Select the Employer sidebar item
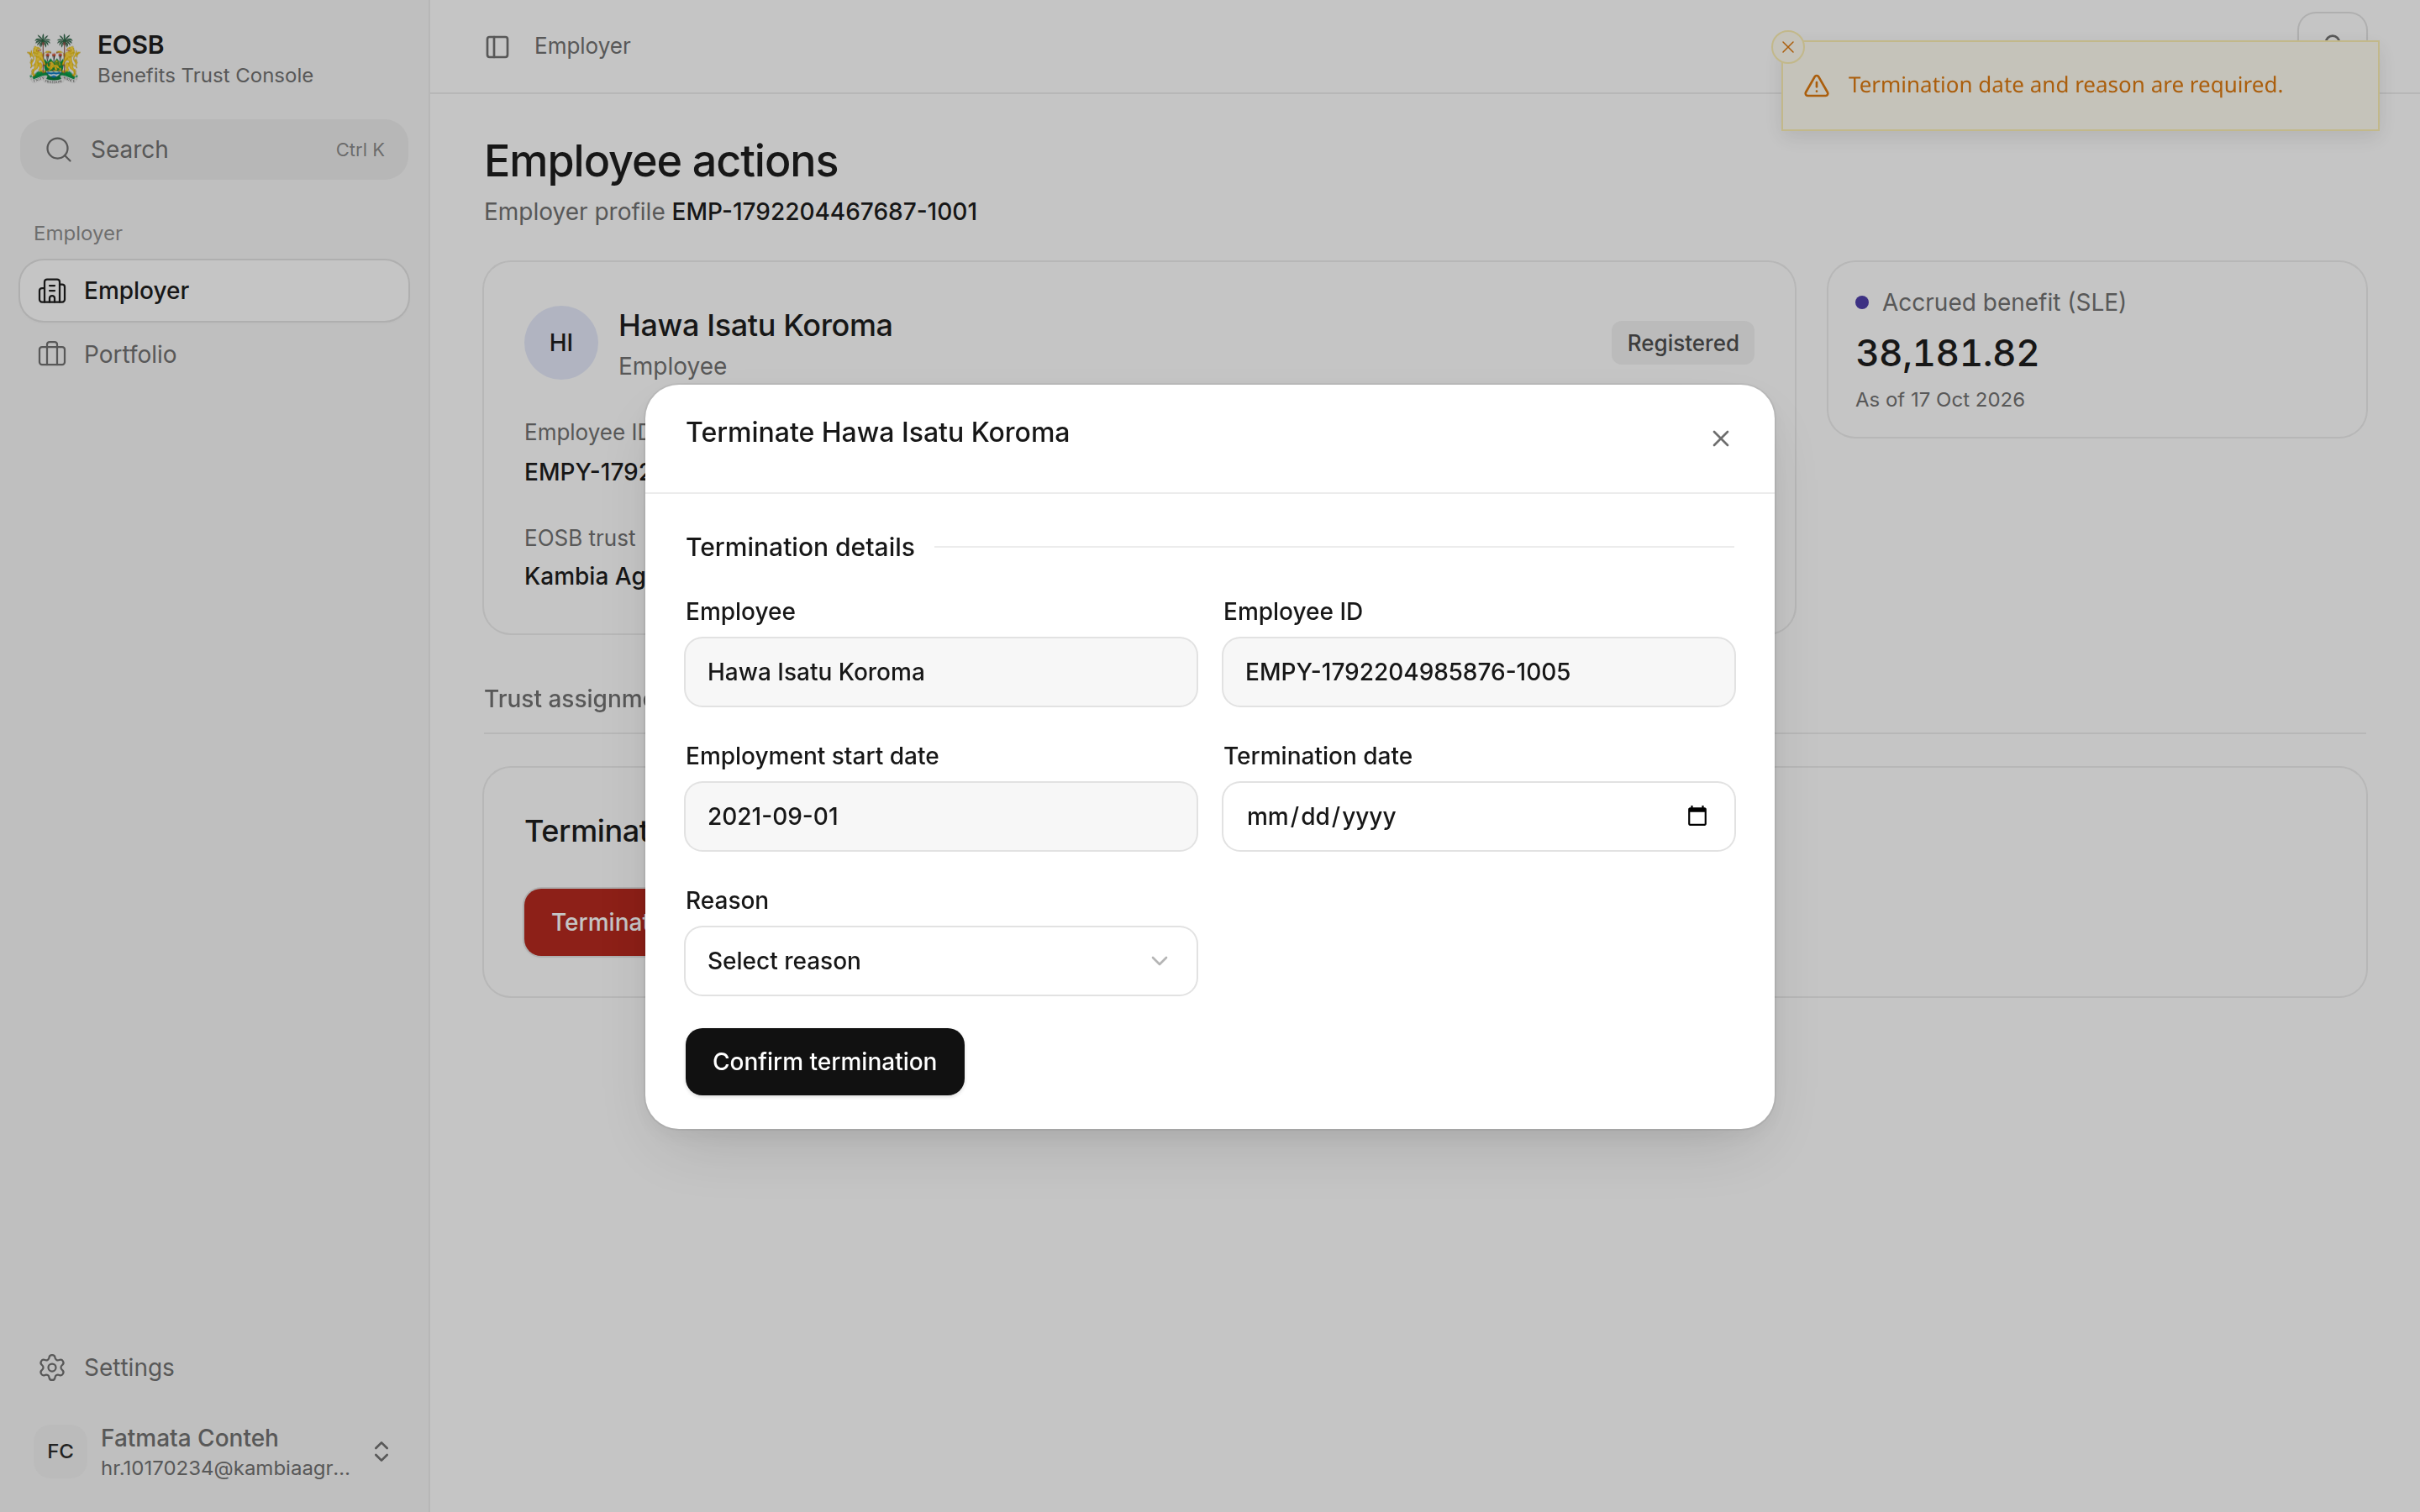Screen dimensions: 2420x1512 pos(214,291)
